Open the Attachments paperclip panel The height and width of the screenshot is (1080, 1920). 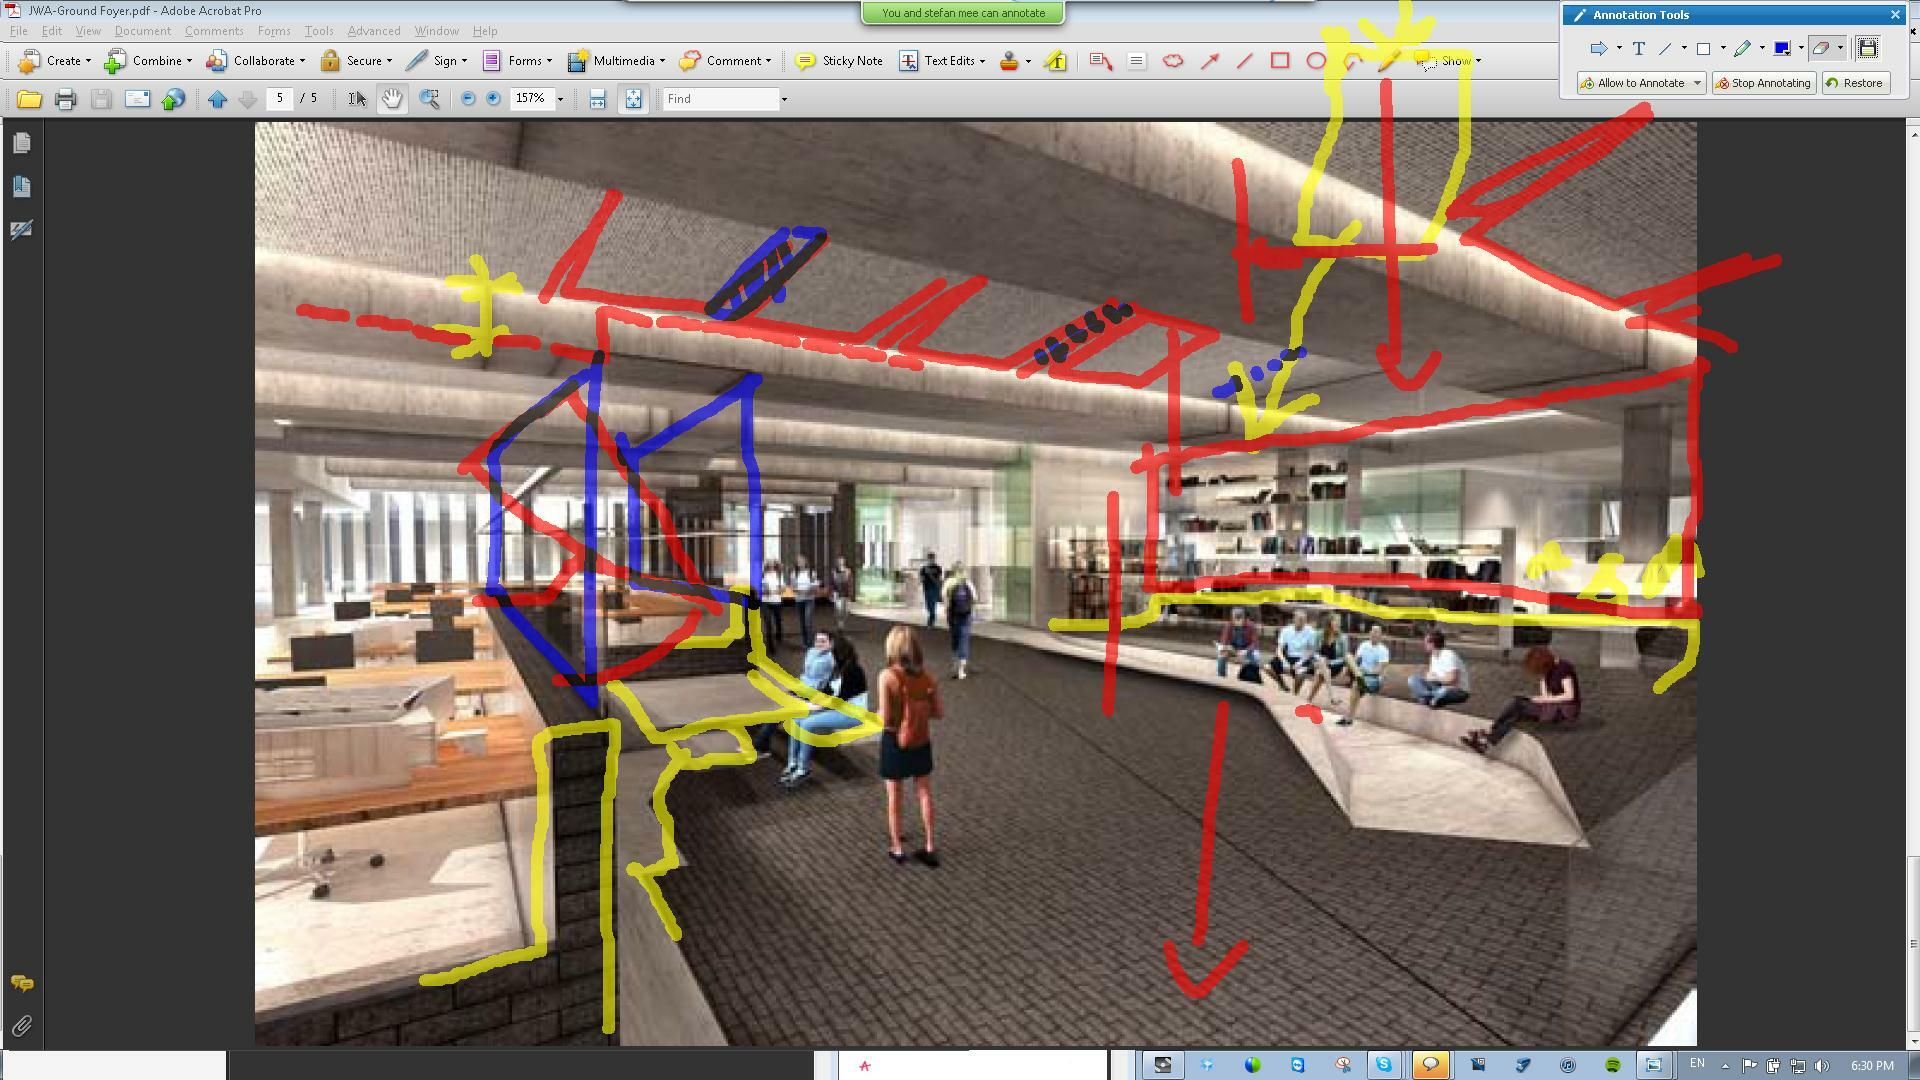click(x=21, y=1026)
